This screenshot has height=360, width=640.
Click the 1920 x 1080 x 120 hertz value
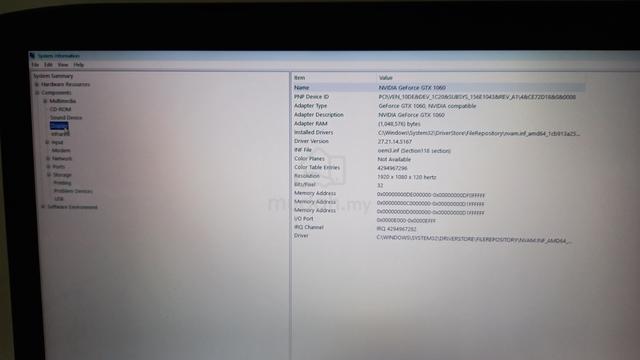407,177
